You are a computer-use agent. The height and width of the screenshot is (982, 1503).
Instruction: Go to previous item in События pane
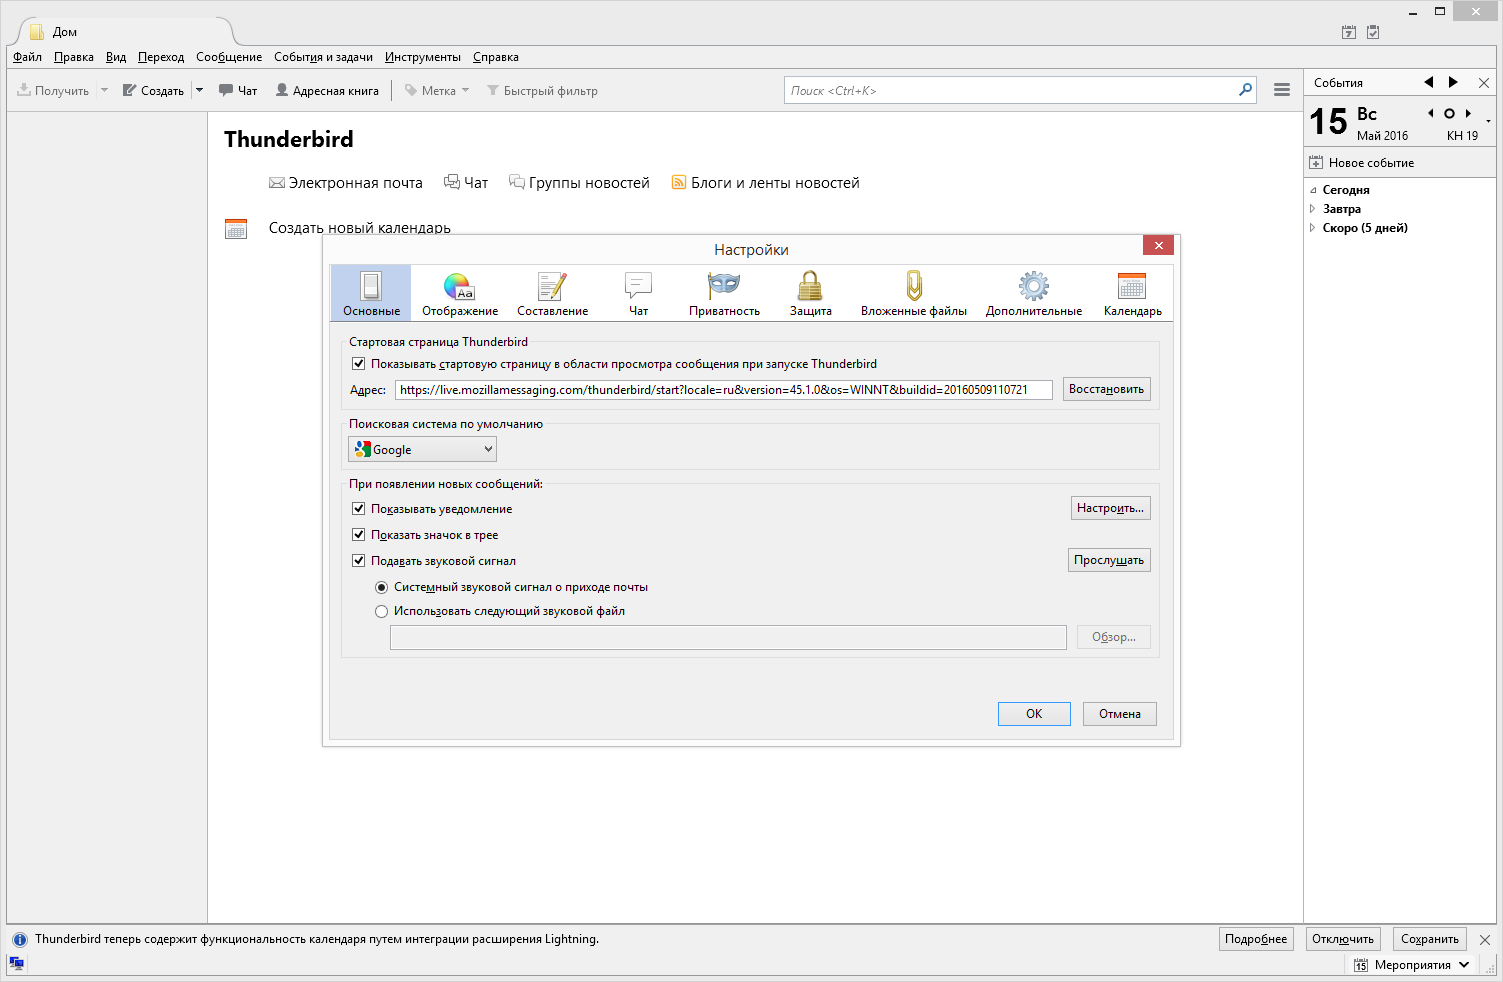1429,82
